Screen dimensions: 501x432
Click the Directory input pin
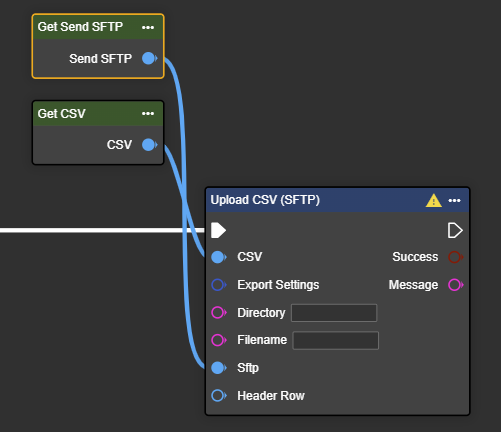click(x=219, y=313)
